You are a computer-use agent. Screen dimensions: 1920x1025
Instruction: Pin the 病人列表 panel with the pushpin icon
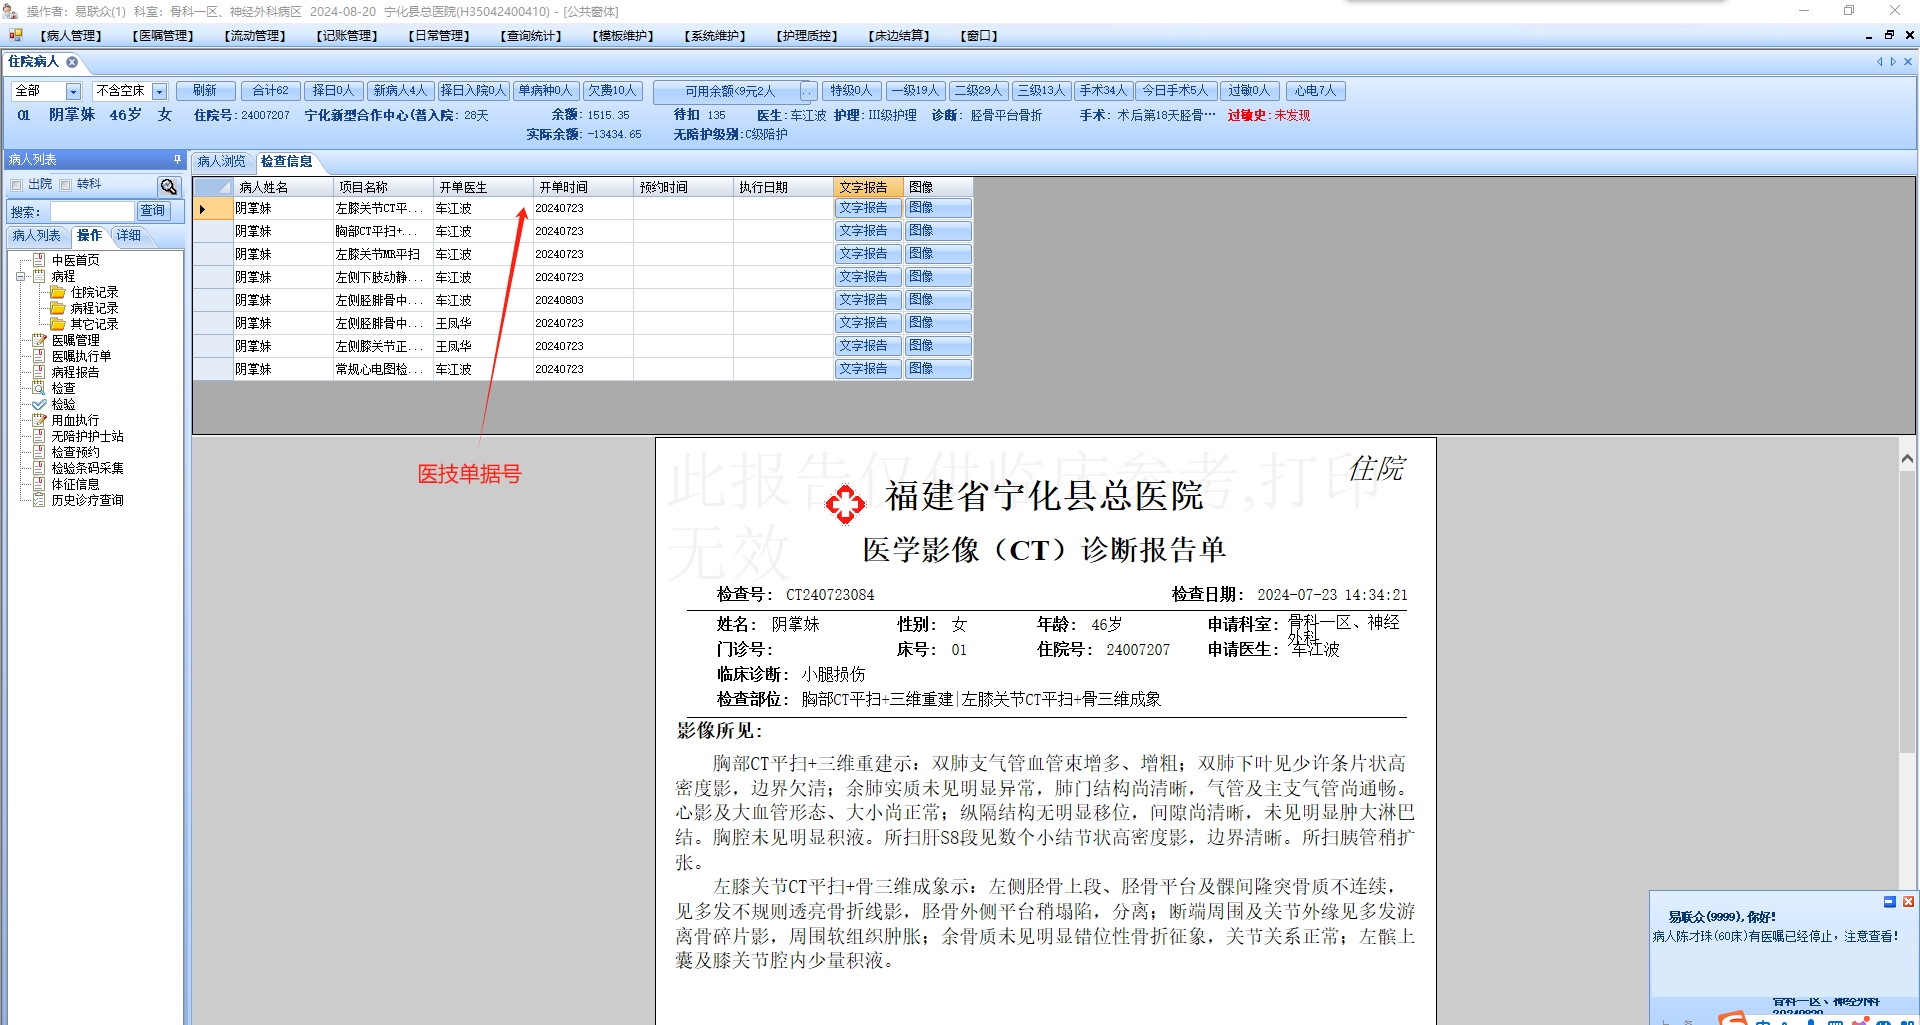177,159
